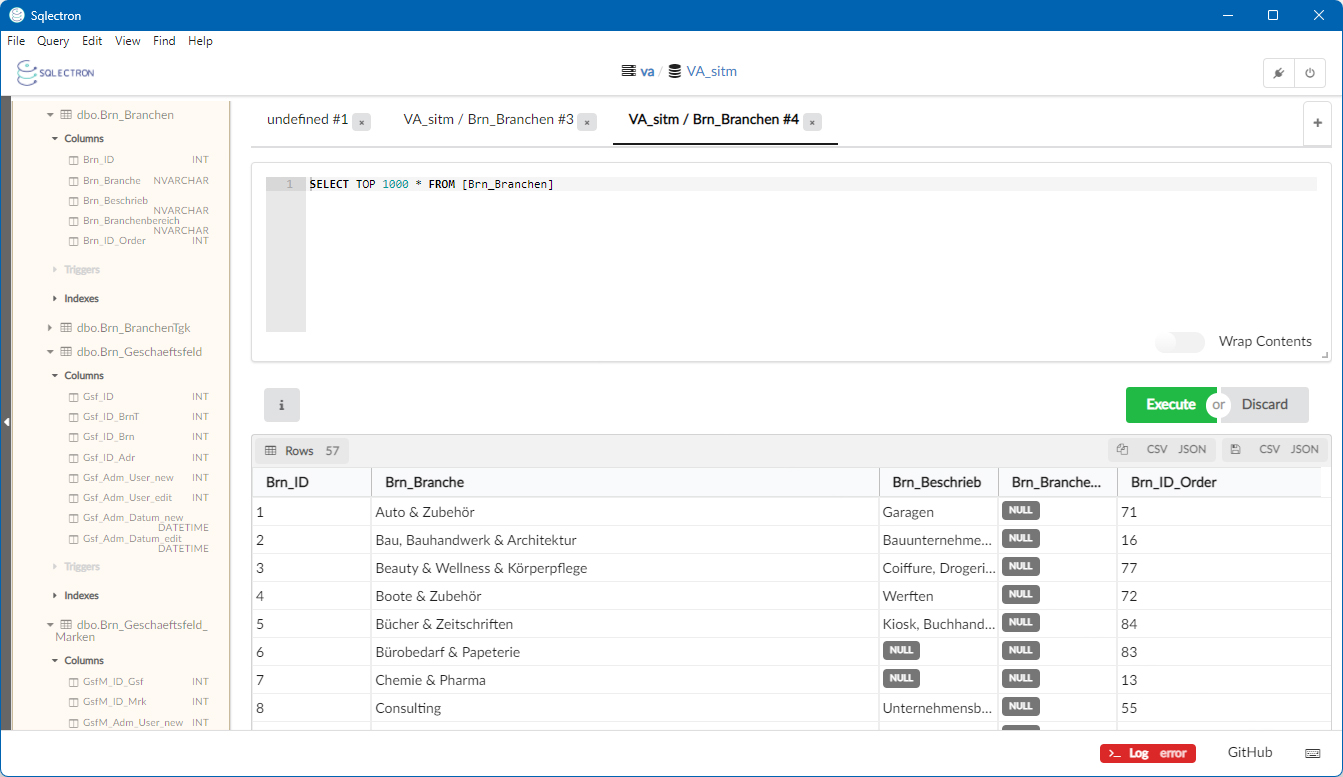Toggle the Wrap Contents switch
This screenshot has width=1343, height=777.
point(1180,342)
